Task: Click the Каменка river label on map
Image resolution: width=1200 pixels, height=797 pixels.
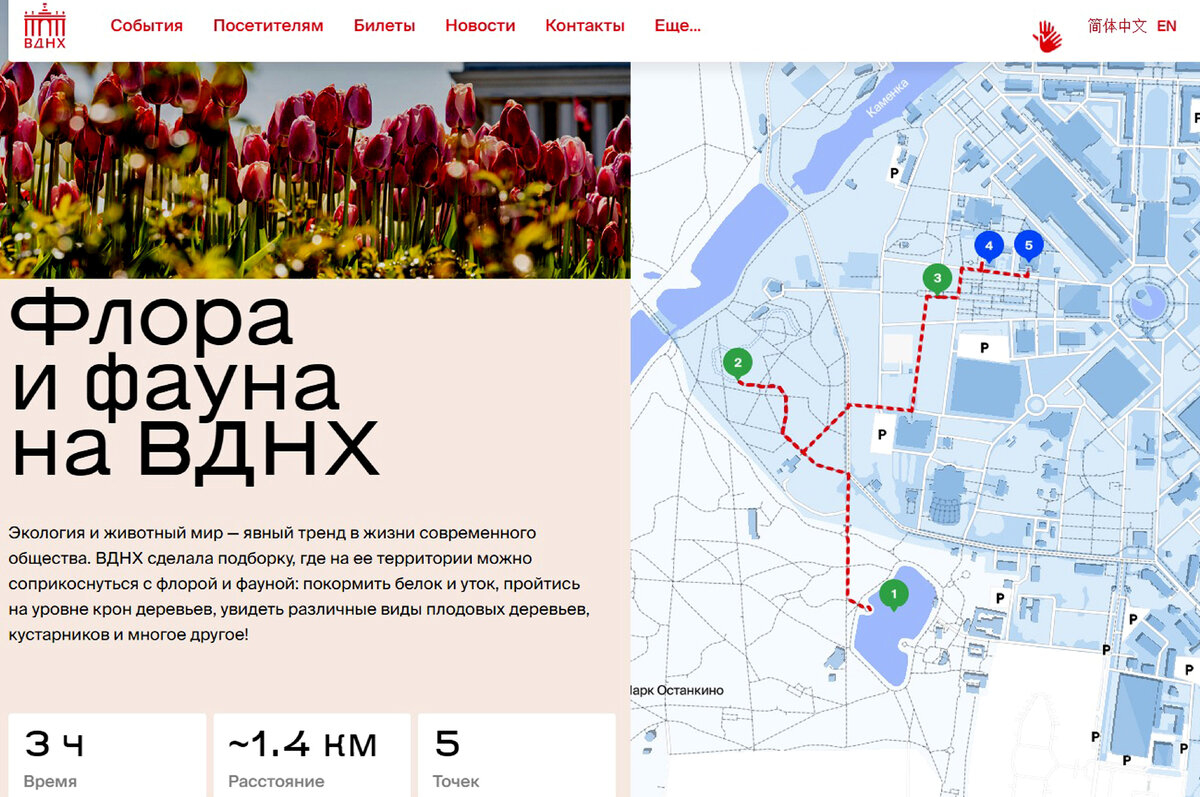Action: click(887, 98)
